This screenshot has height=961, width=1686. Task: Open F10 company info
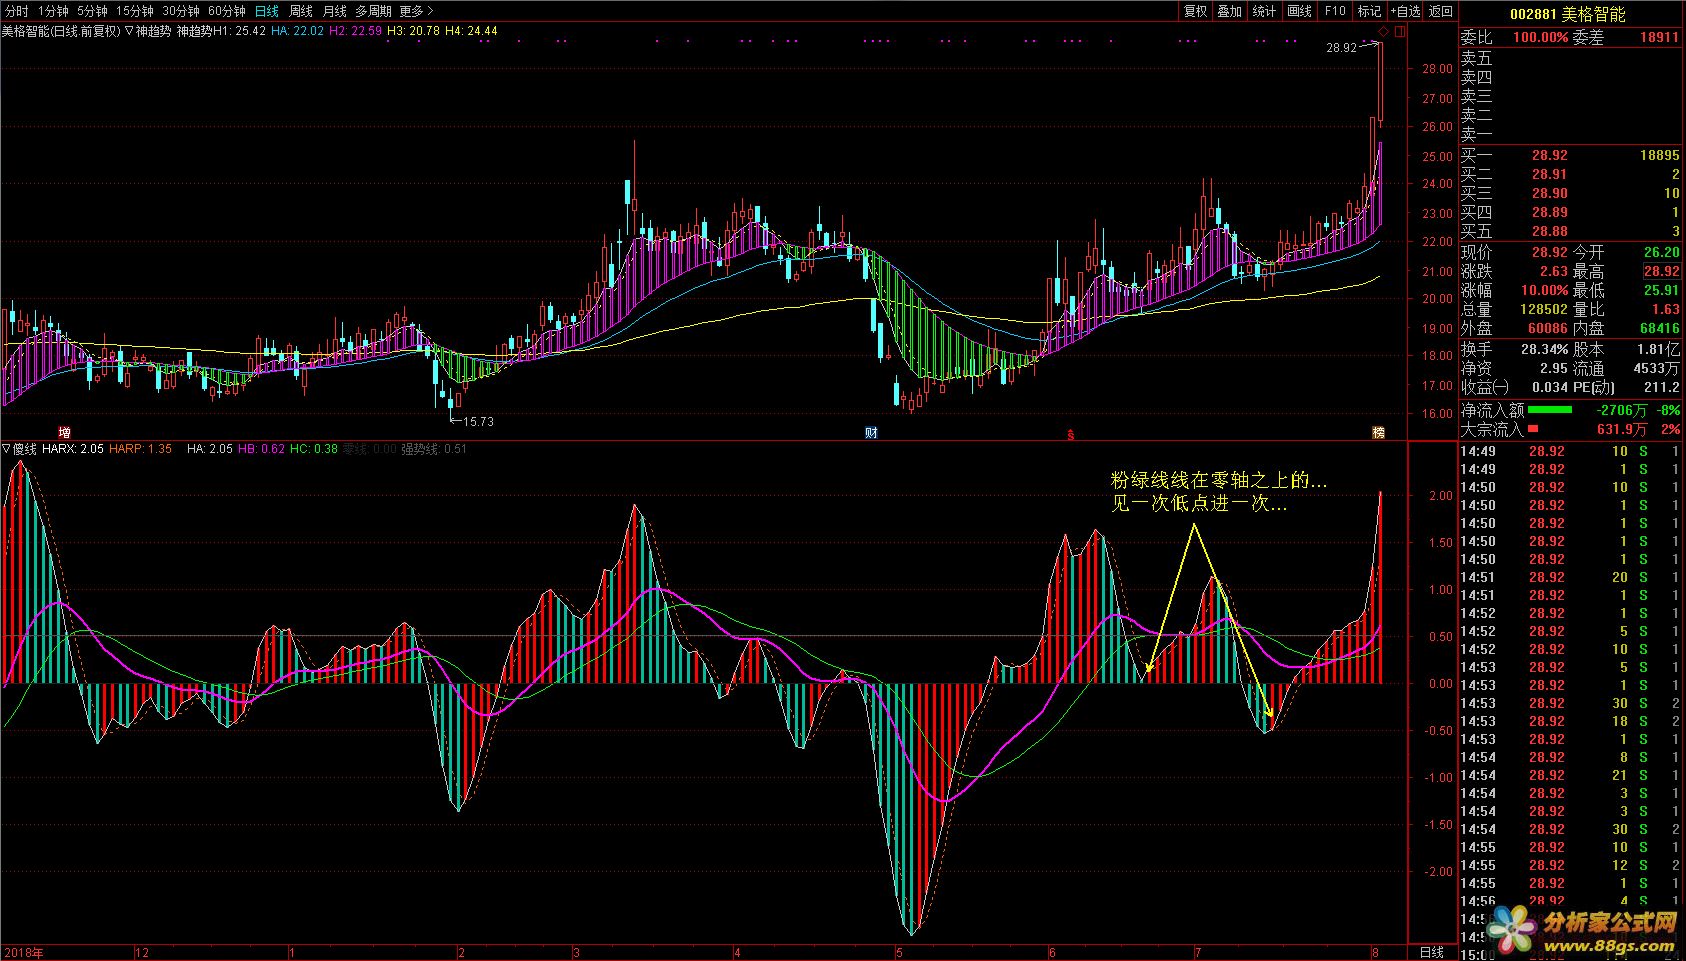point(1335,11)
